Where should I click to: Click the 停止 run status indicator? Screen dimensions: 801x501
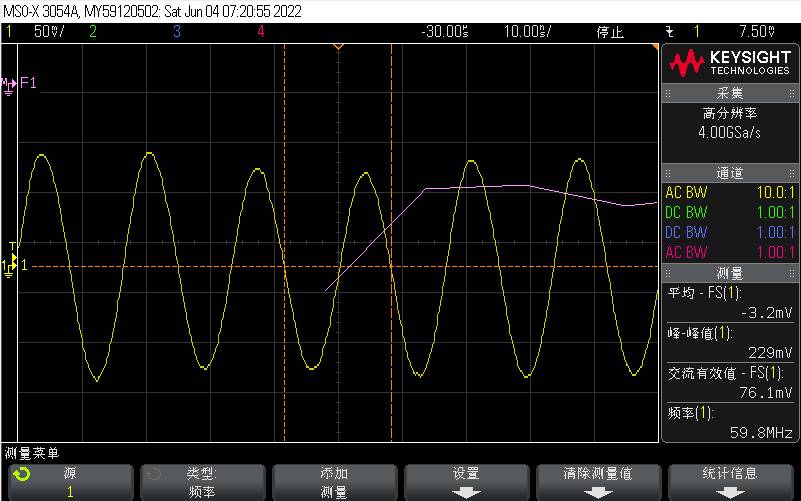(610, 32)
